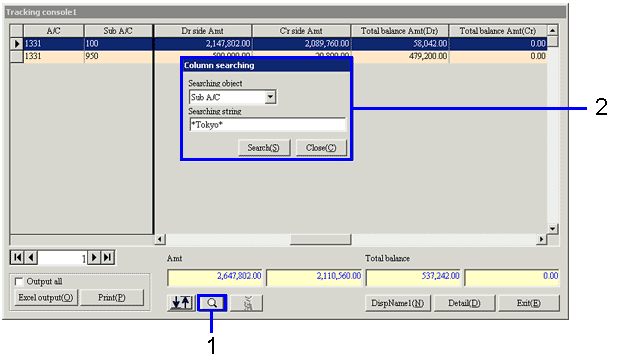Click the greyed icon right of magnifier
Image resolution: width=618 pixels, height=363 pixels.
pyautogui.click(x=247, y=303)
